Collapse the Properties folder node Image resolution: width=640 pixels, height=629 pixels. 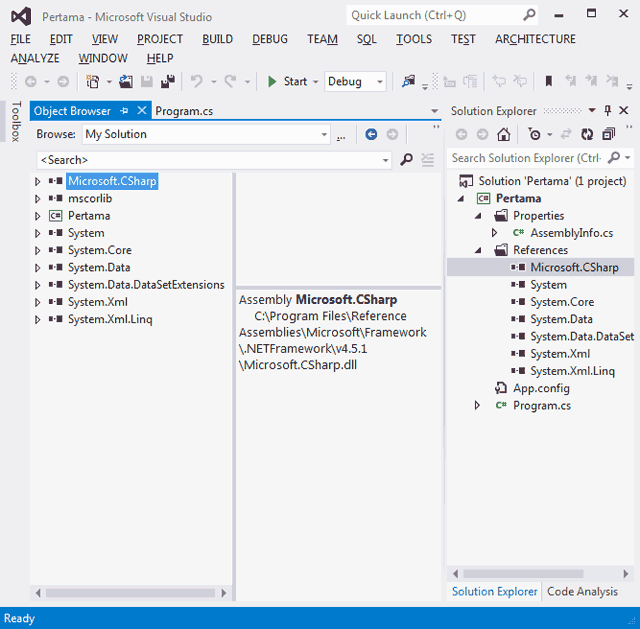click(478, 216)
